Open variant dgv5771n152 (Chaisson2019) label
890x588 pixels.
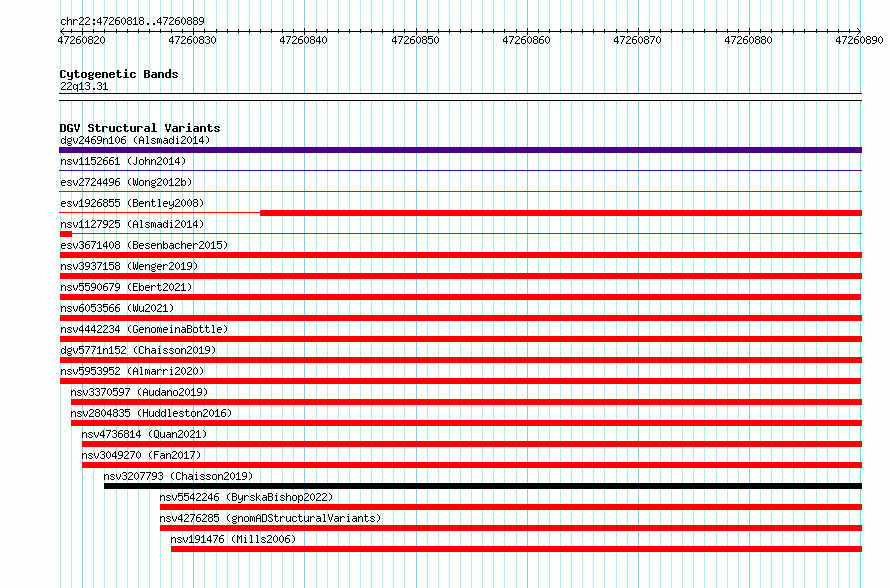138,350
